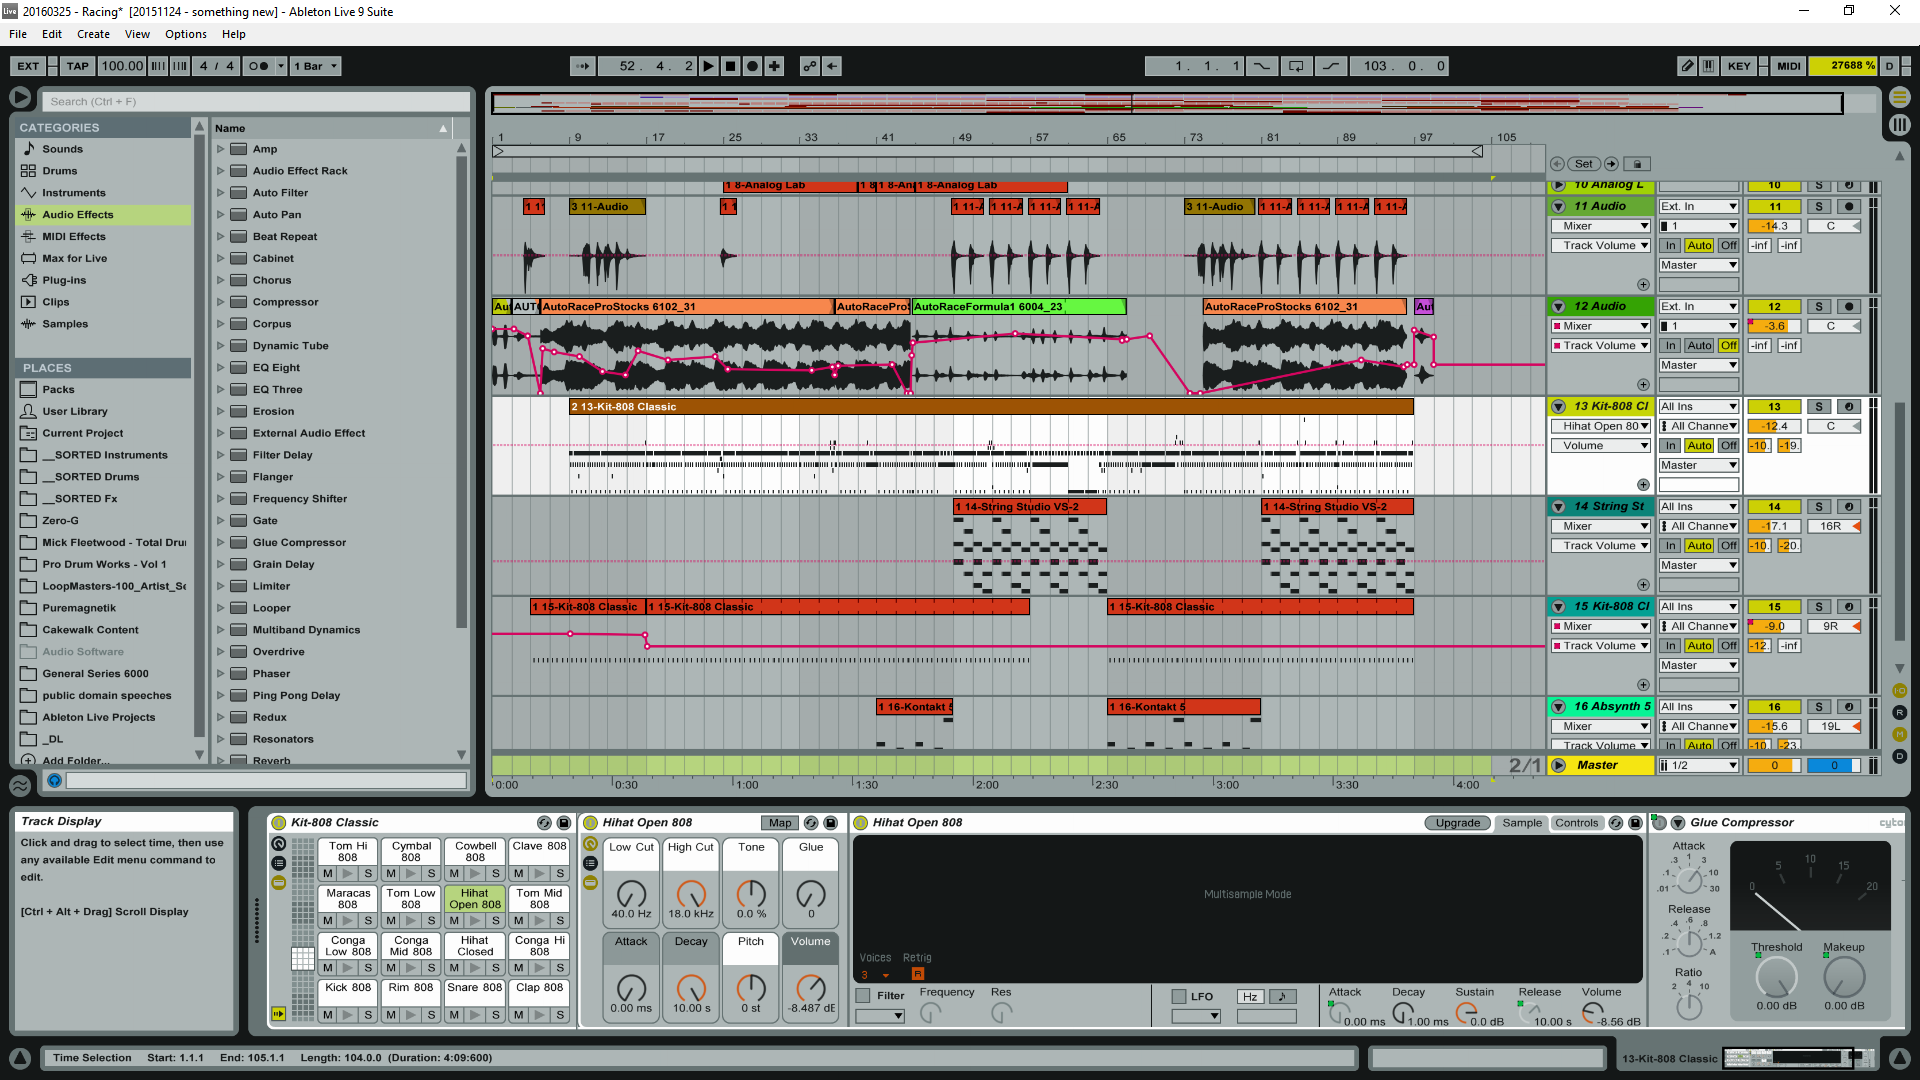Viewport: 1920px width, 1080px height.
Task: Switch to the Sample tab in the sampler
Action: tap(1522, 823)
